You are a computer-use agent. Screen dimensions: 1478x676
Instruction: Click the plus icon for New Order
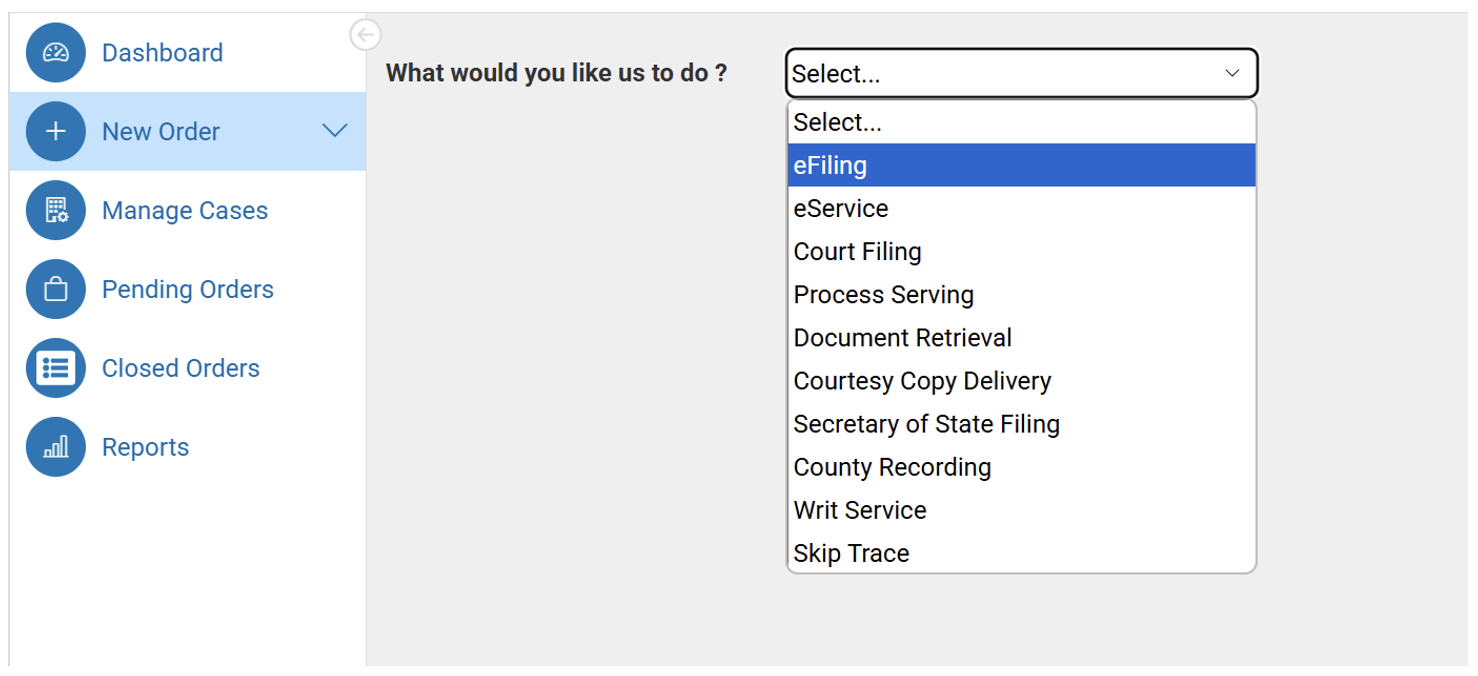tap(55, 131)
